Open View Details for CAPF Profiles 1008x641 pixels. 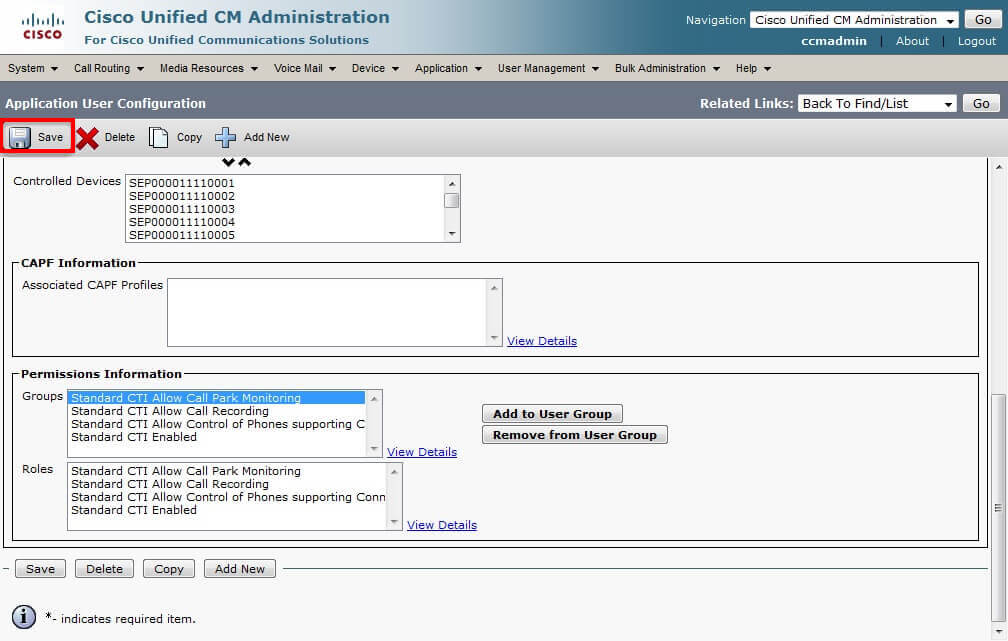coord(542,341)
